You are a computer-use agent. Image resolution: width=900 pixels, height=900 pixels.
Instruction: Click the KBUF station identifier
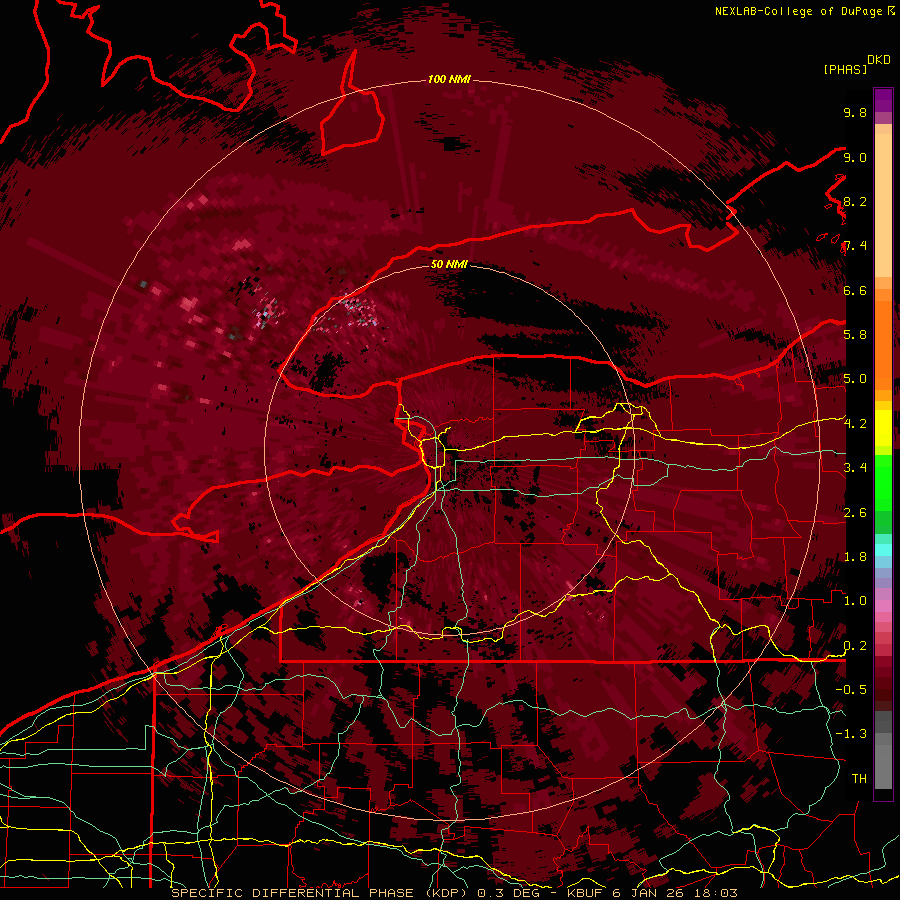[586, 893]
